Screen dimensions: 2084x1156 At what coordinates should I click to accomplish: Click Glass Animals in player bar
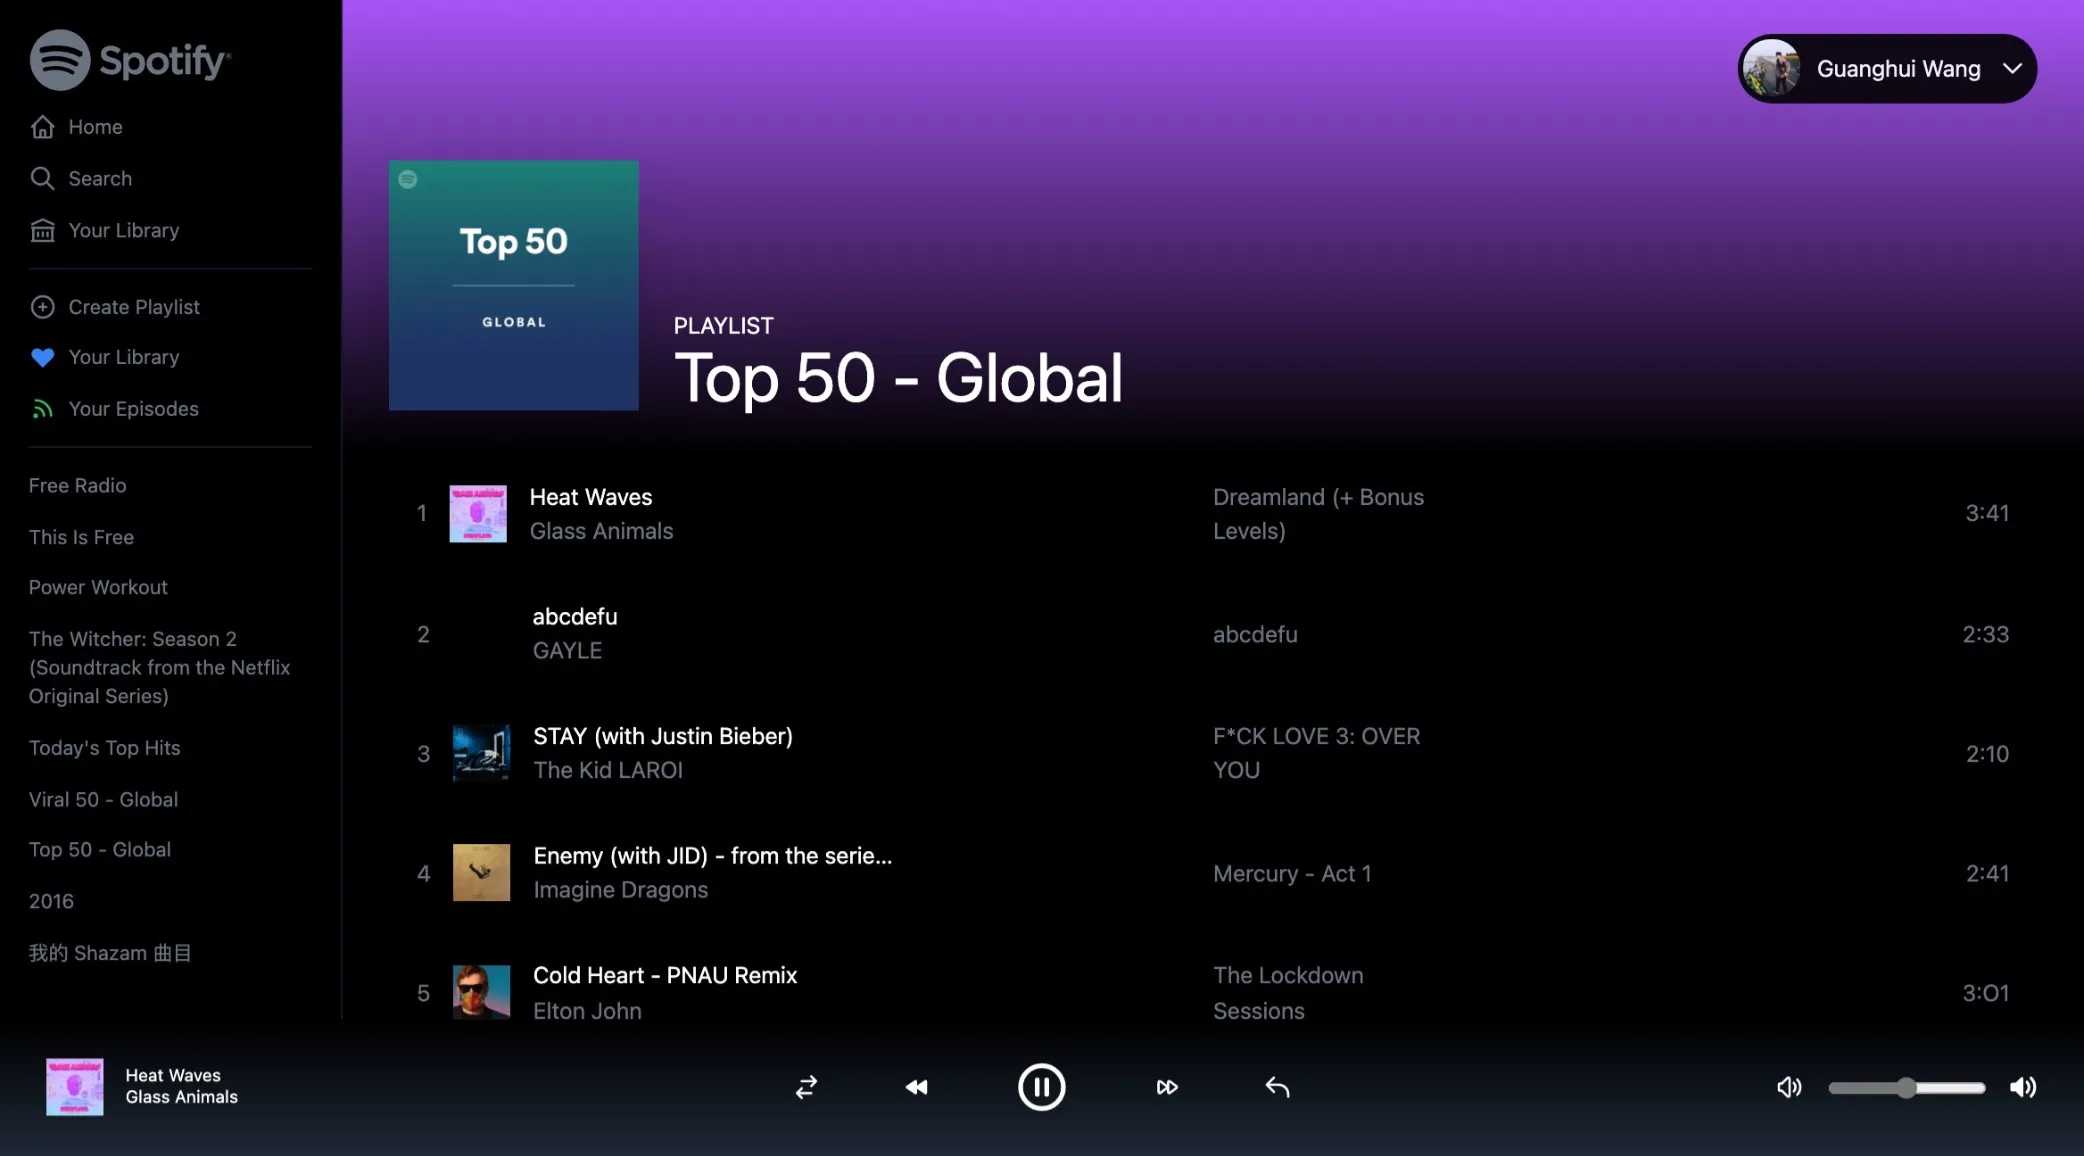[181, 1098]
